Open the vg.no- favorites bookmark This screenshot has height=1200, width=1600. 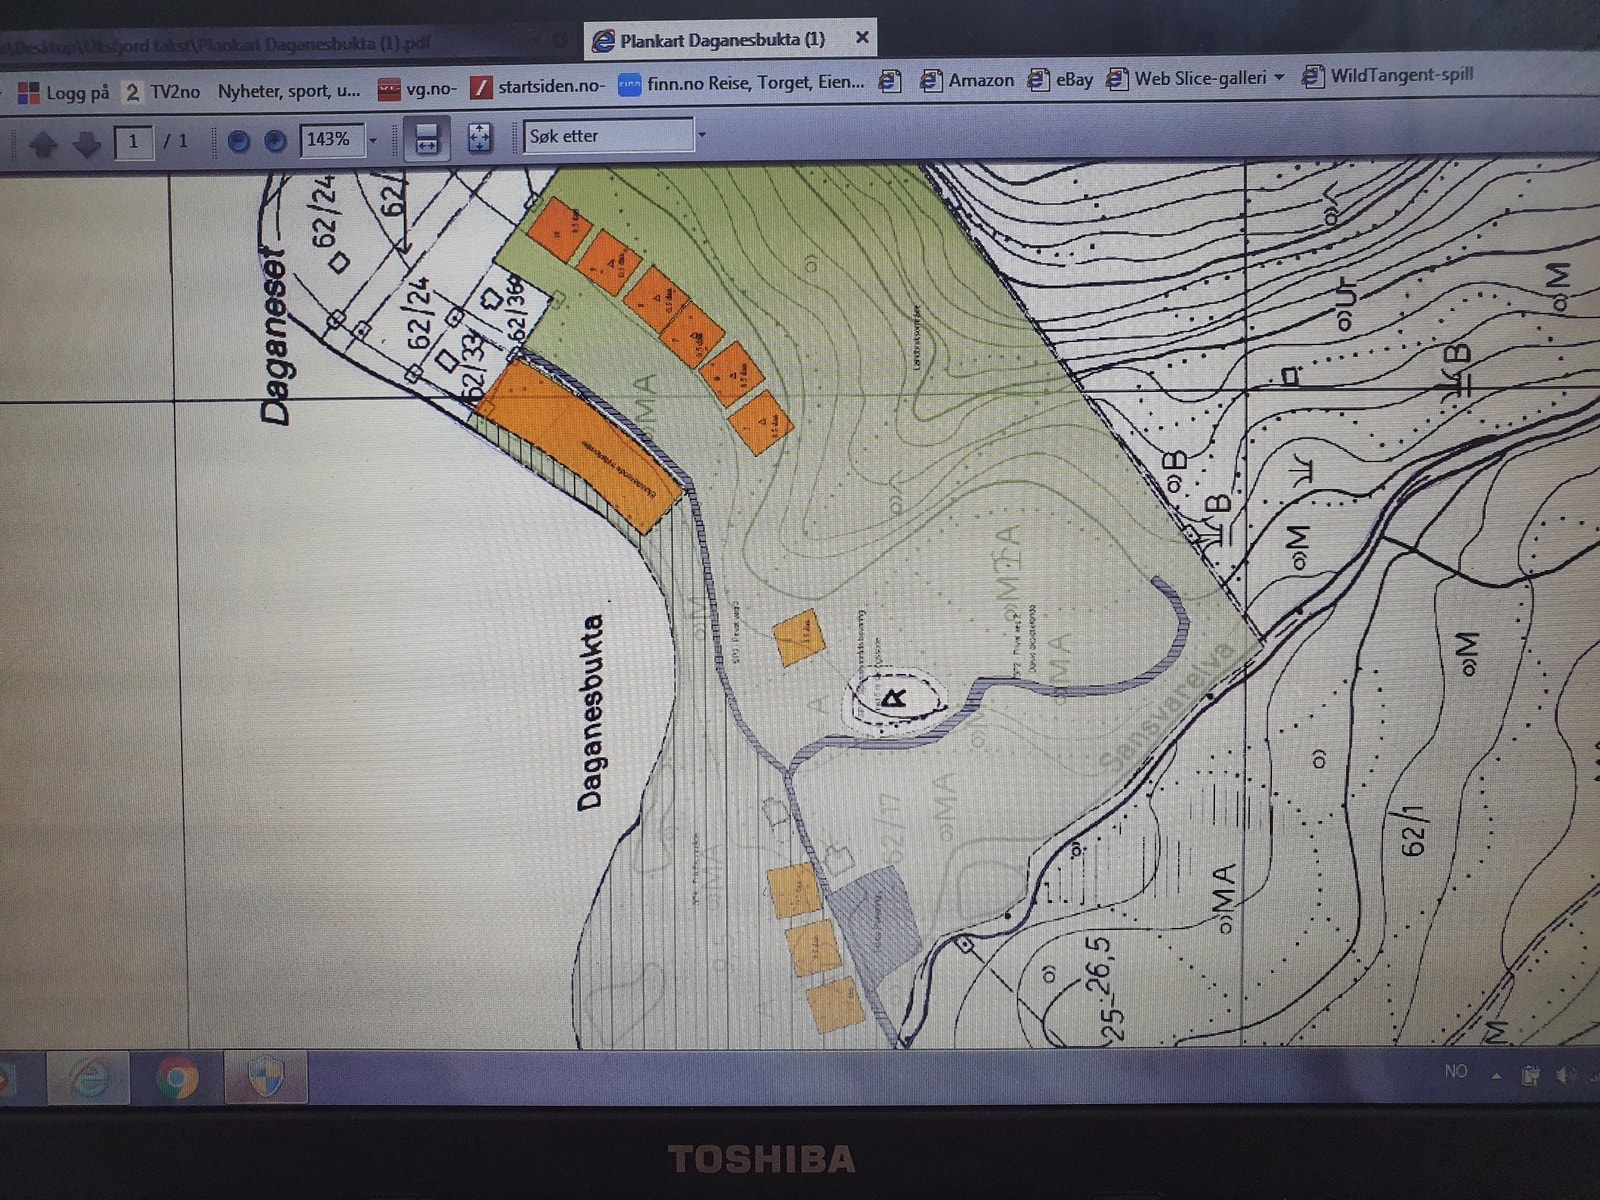[x=417, y=89]
